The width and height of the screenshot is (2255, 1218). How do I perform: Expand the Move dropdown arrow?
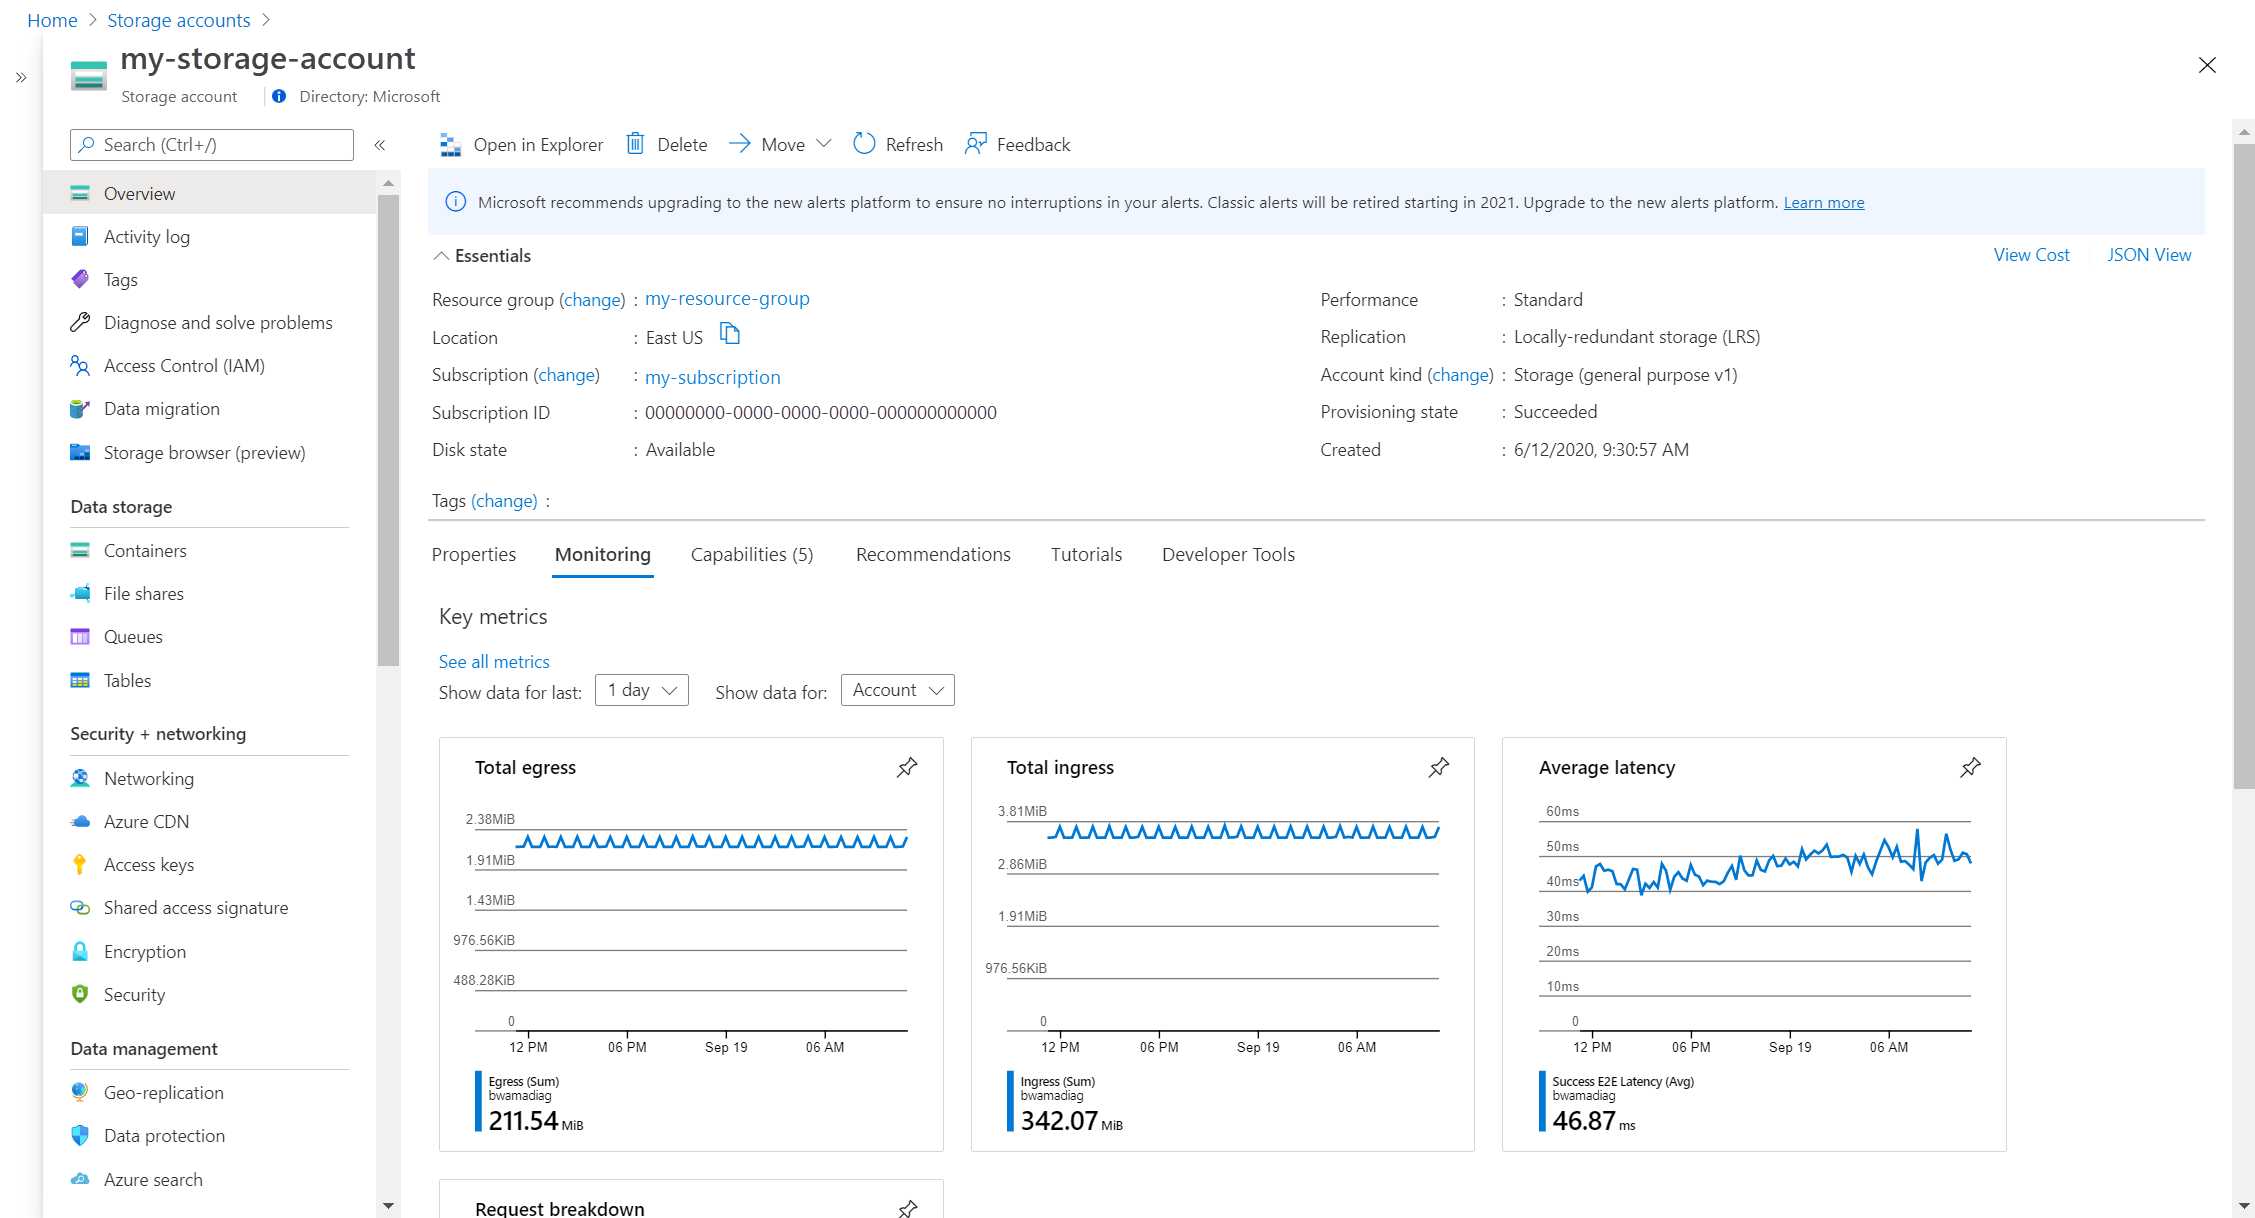click(x=824, y=144)
